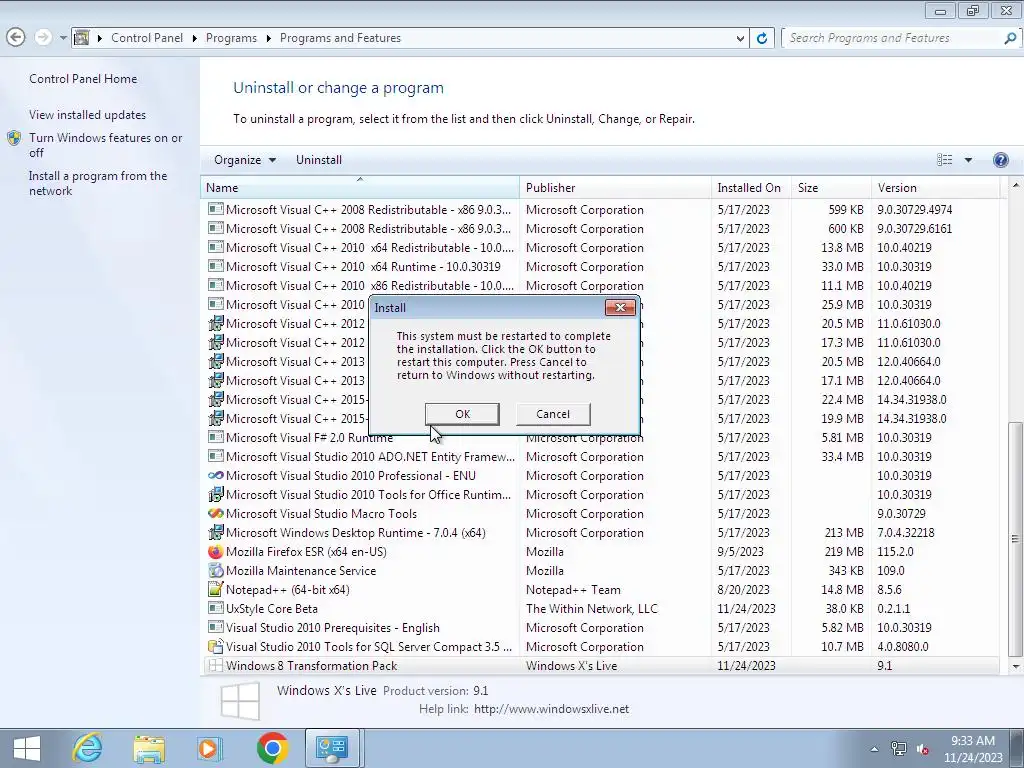Click the Firefox program icon
The height and width of the screenshot is (768, 1024).
tap(215, 552)
